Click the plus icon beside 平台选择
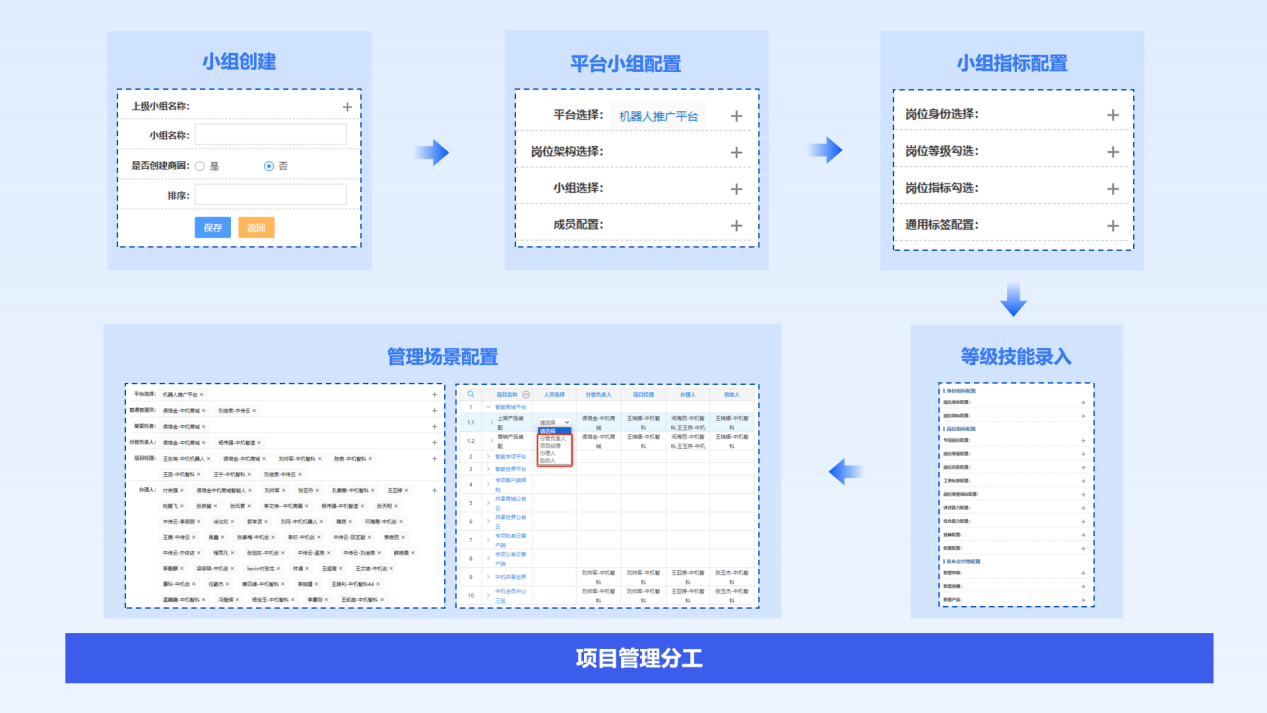 tap(736, 116)
